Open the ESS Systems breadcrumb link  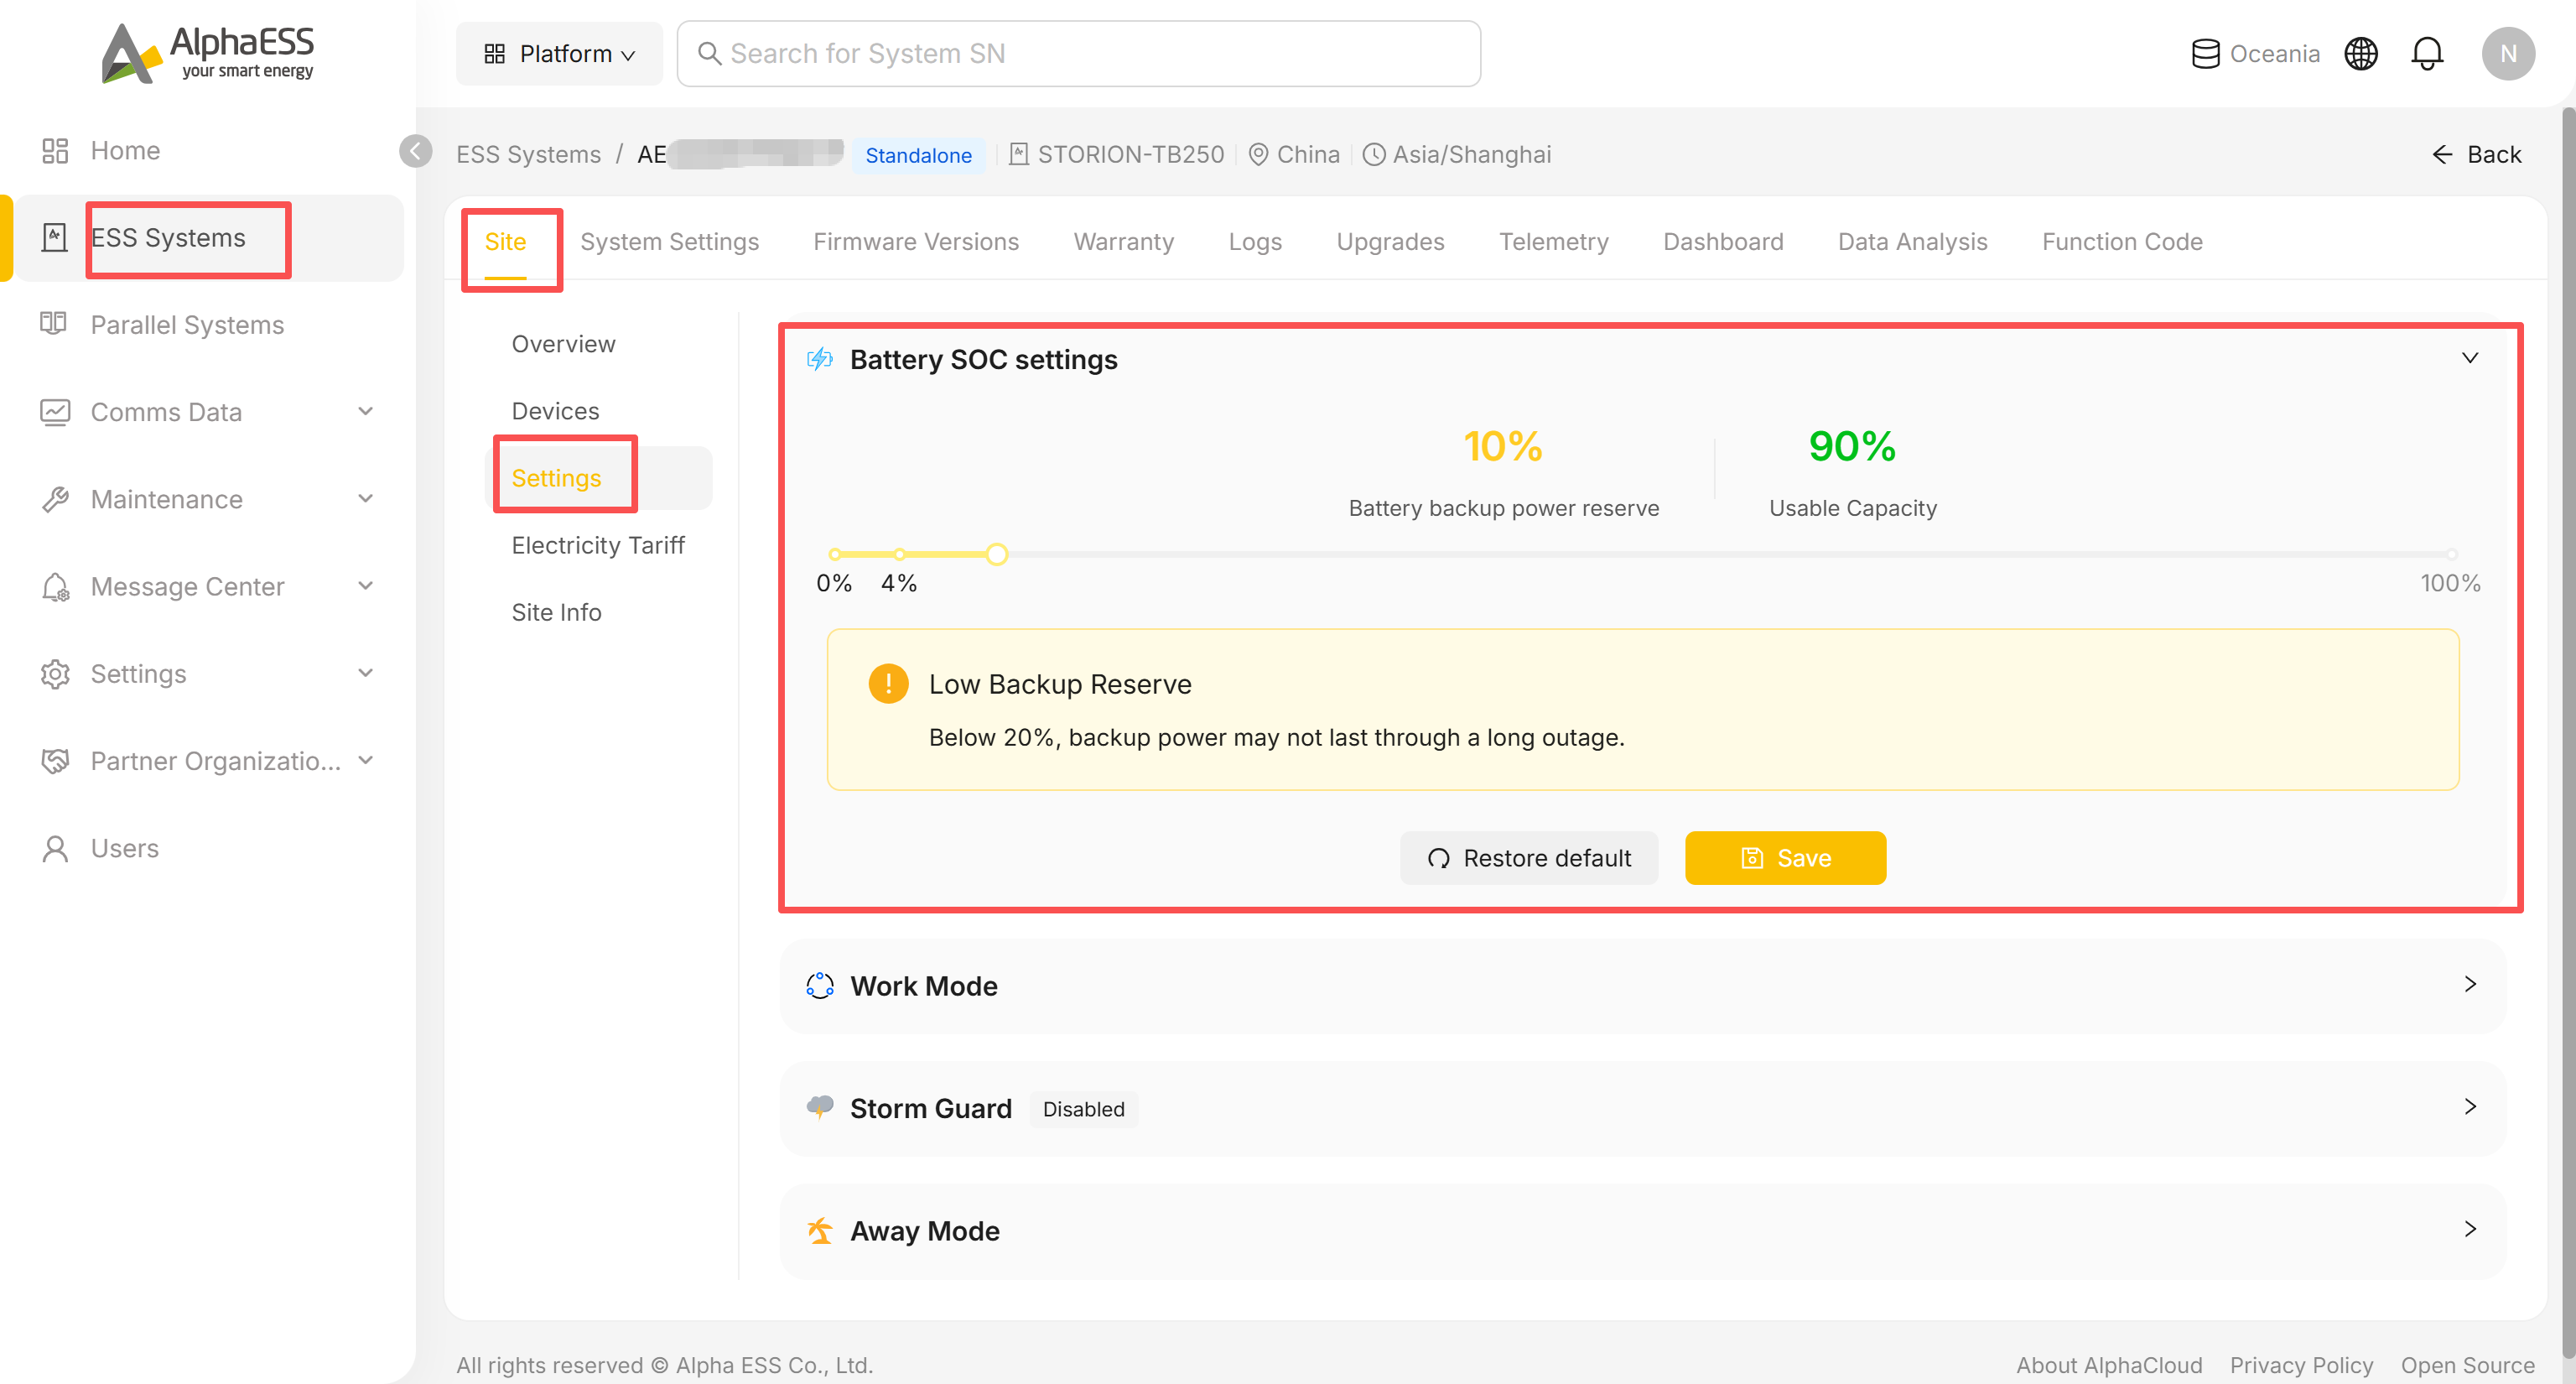[528, 154]
